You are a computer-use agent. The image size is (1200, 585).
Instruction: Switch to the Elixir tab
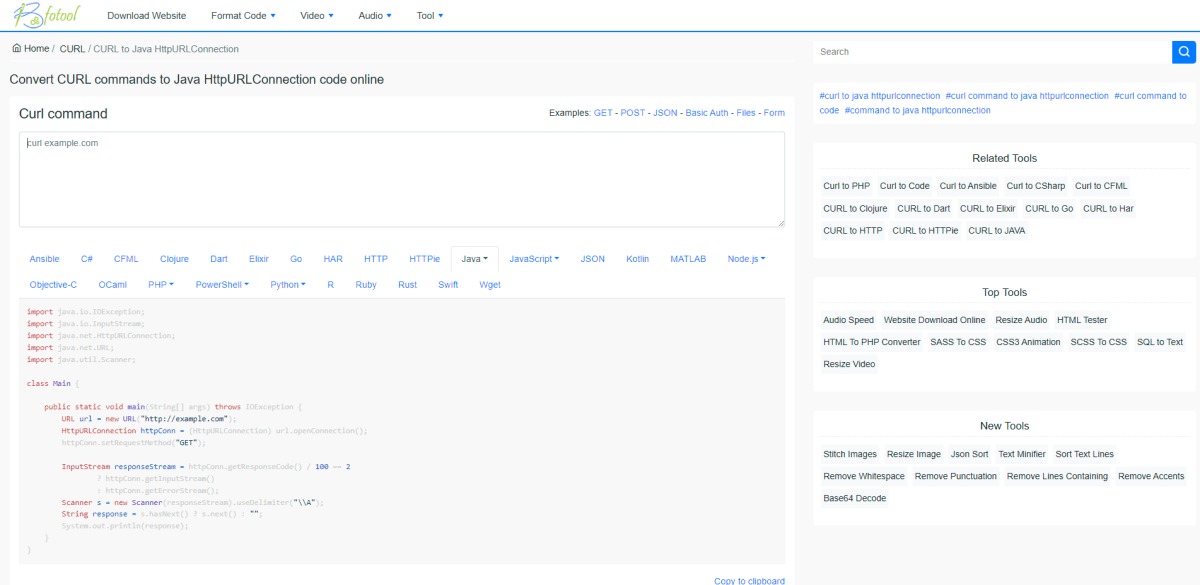(259, 259)
